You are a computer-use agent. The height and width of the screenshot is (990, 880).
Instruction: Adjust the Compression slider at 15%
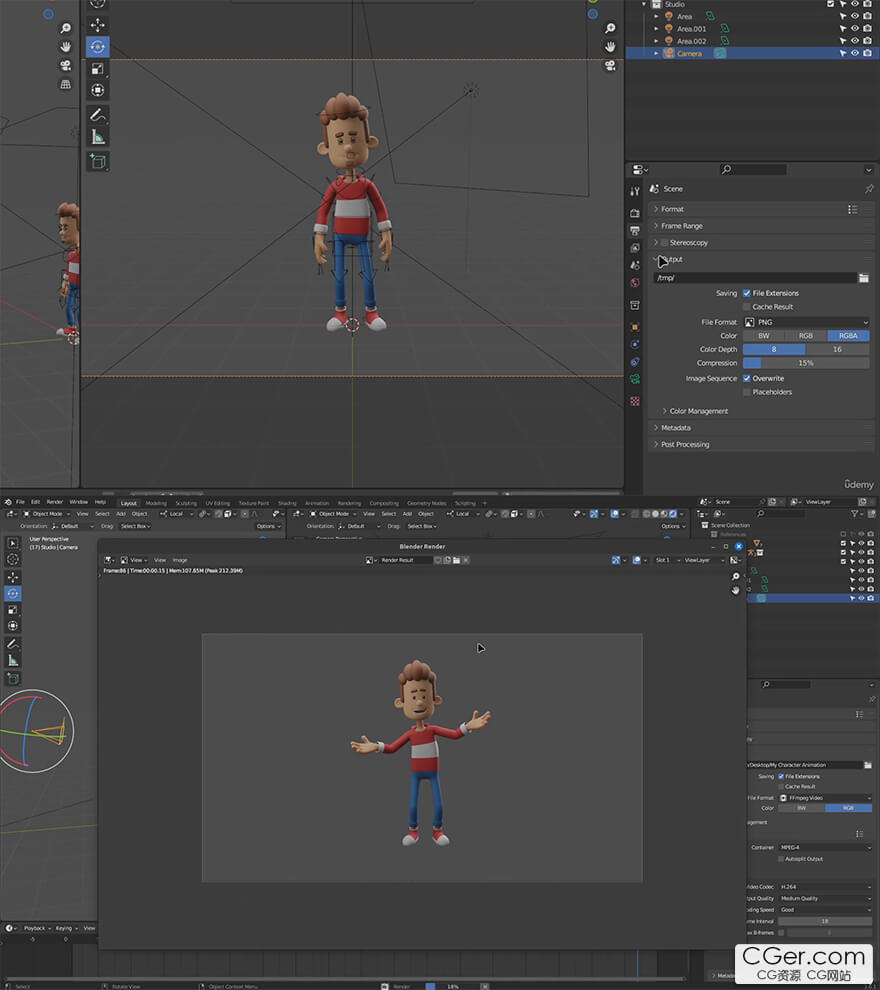click(806, 363)
